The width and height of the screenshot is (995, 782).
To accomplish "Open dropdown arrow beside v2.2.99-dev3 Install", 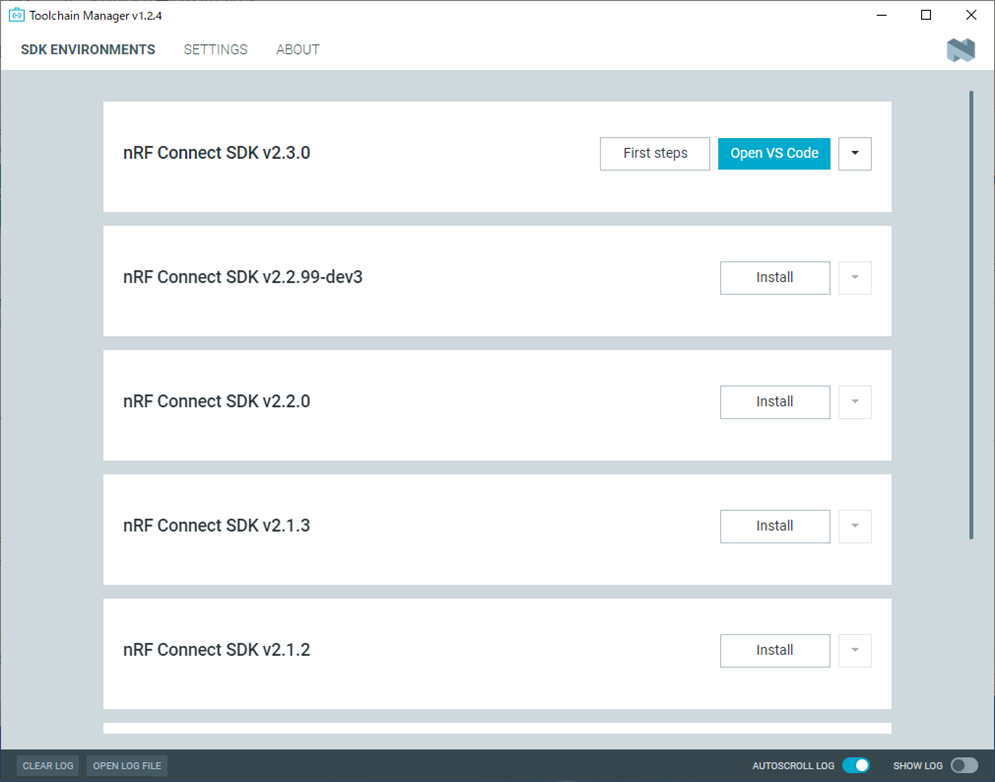I will point(855,278).
